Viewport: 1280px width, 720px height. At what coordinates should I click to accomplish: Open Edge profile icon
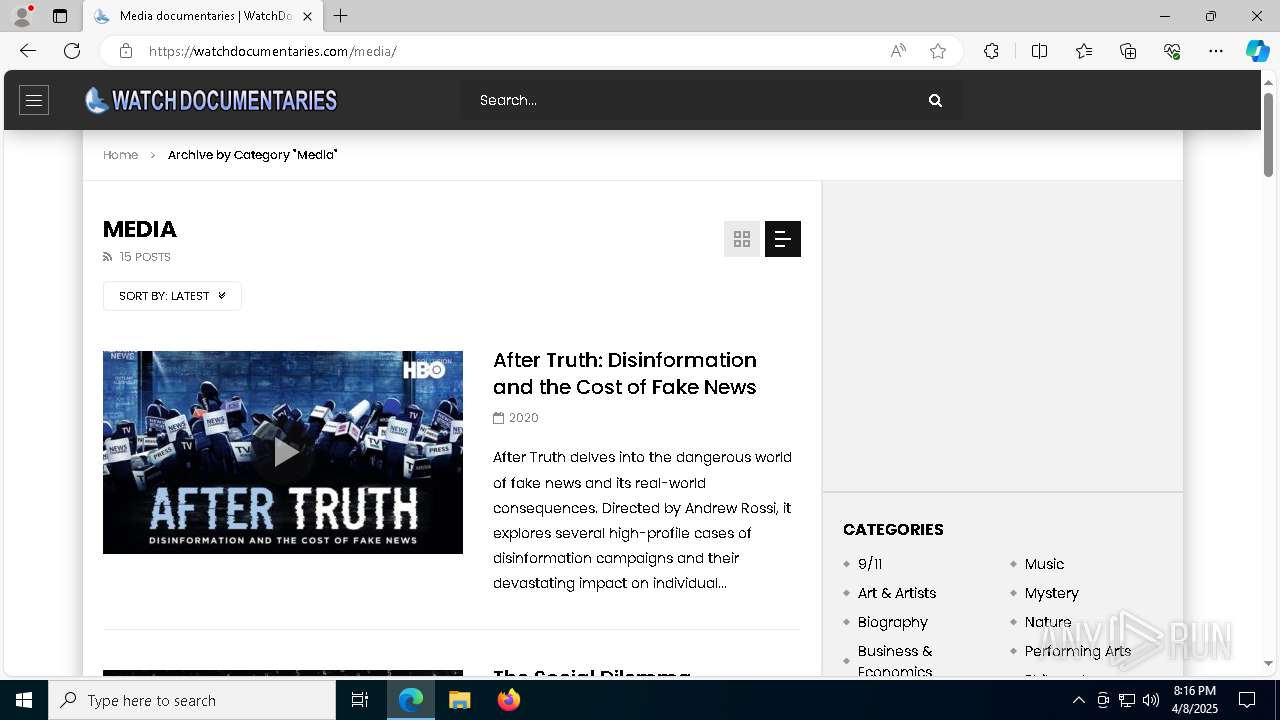coord(22,16)
